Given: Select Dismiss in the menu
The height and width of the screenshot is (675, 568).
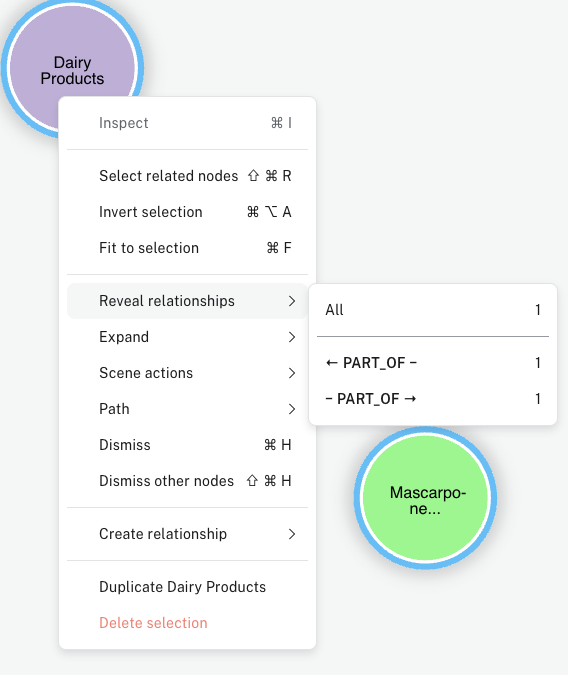Looking at the screenshot, I should [187, 445].
